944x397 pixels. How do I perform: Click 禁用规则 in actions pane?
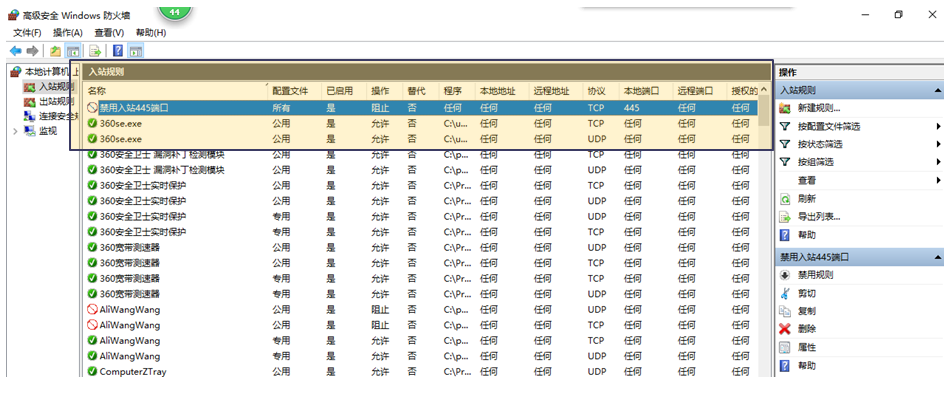(x=816, y=275)
